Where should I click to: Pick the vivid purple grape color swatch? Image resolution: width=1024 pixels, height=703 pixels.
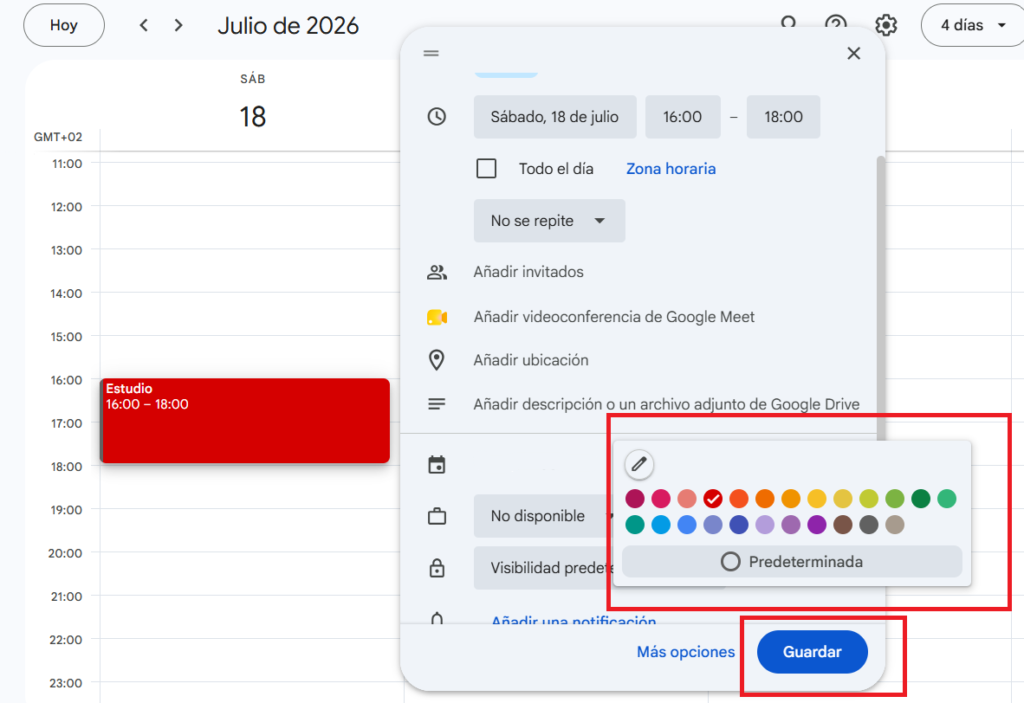coord(816,525)
